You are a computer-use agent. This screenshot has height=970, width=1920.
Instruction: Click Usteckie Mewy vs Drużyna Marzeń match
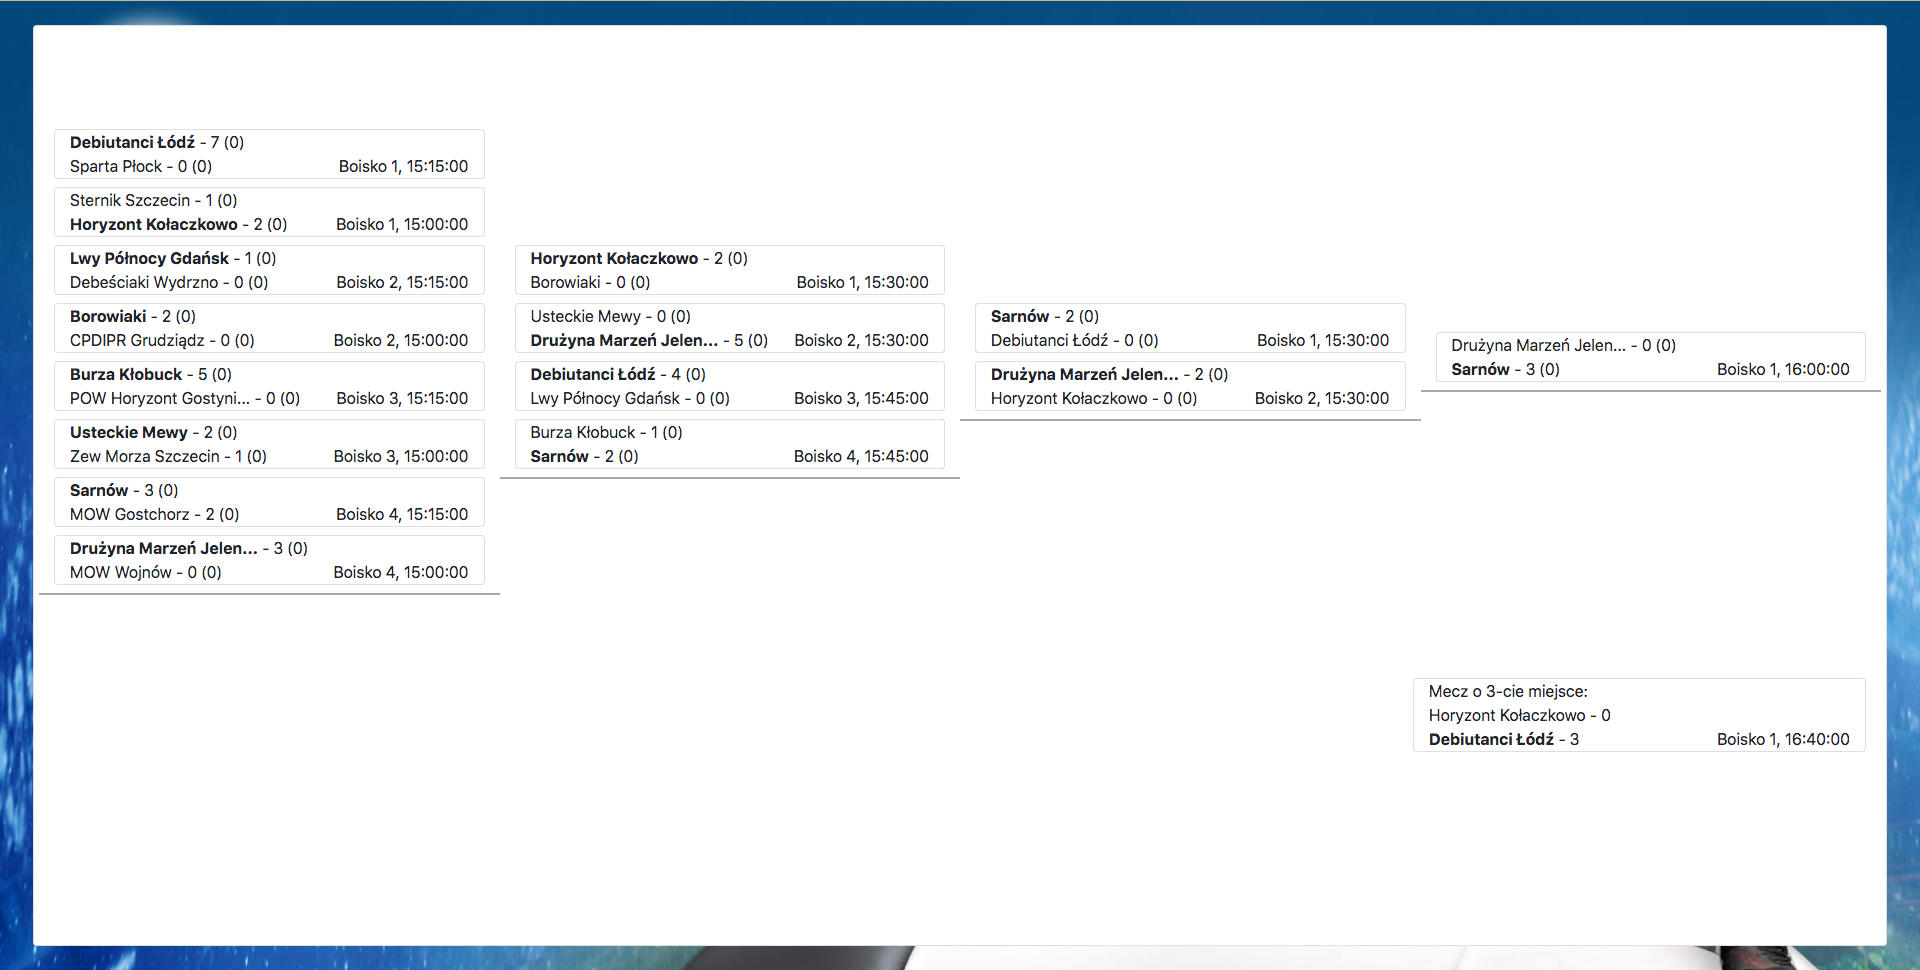tap(729, 328)
